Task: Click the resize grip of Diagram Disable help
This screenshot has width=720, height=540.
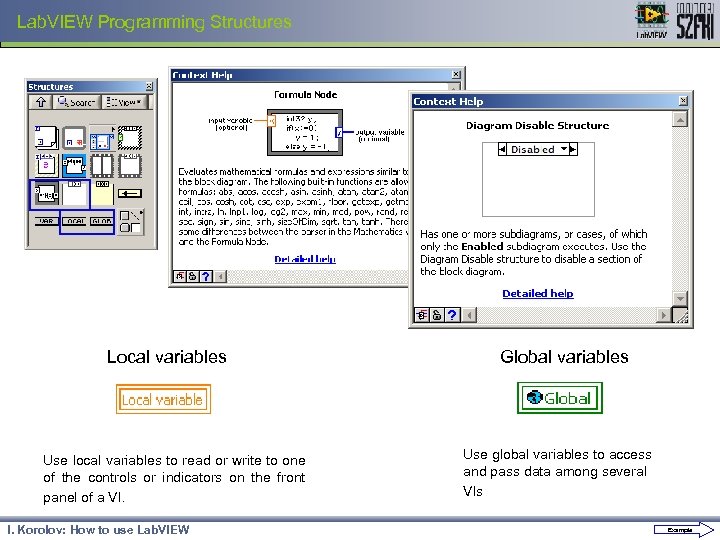Action: click(x=680, y=315)
